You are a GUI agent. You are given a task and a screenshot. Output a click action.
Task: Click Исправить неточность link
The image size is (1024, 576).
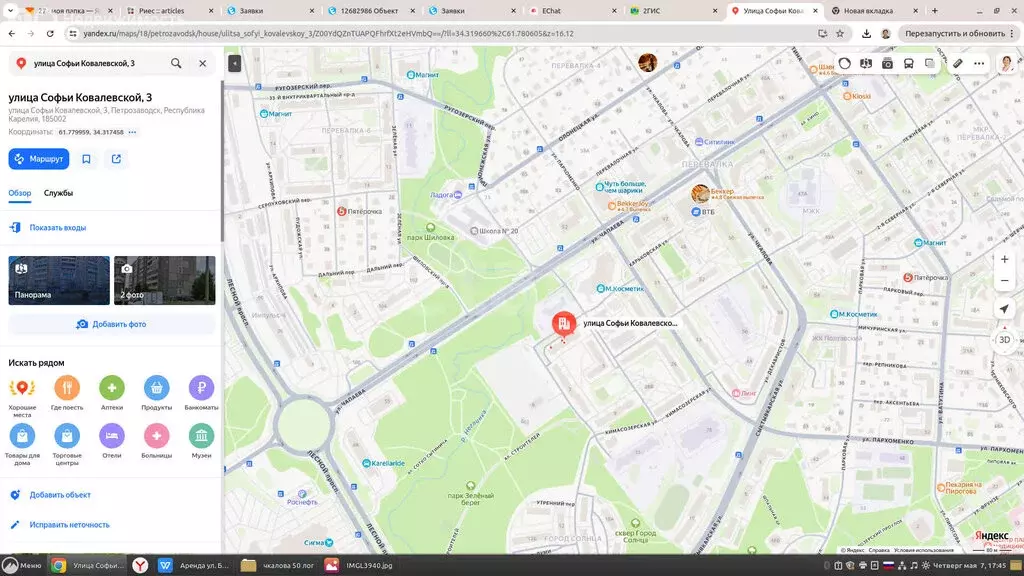point(69,525)
